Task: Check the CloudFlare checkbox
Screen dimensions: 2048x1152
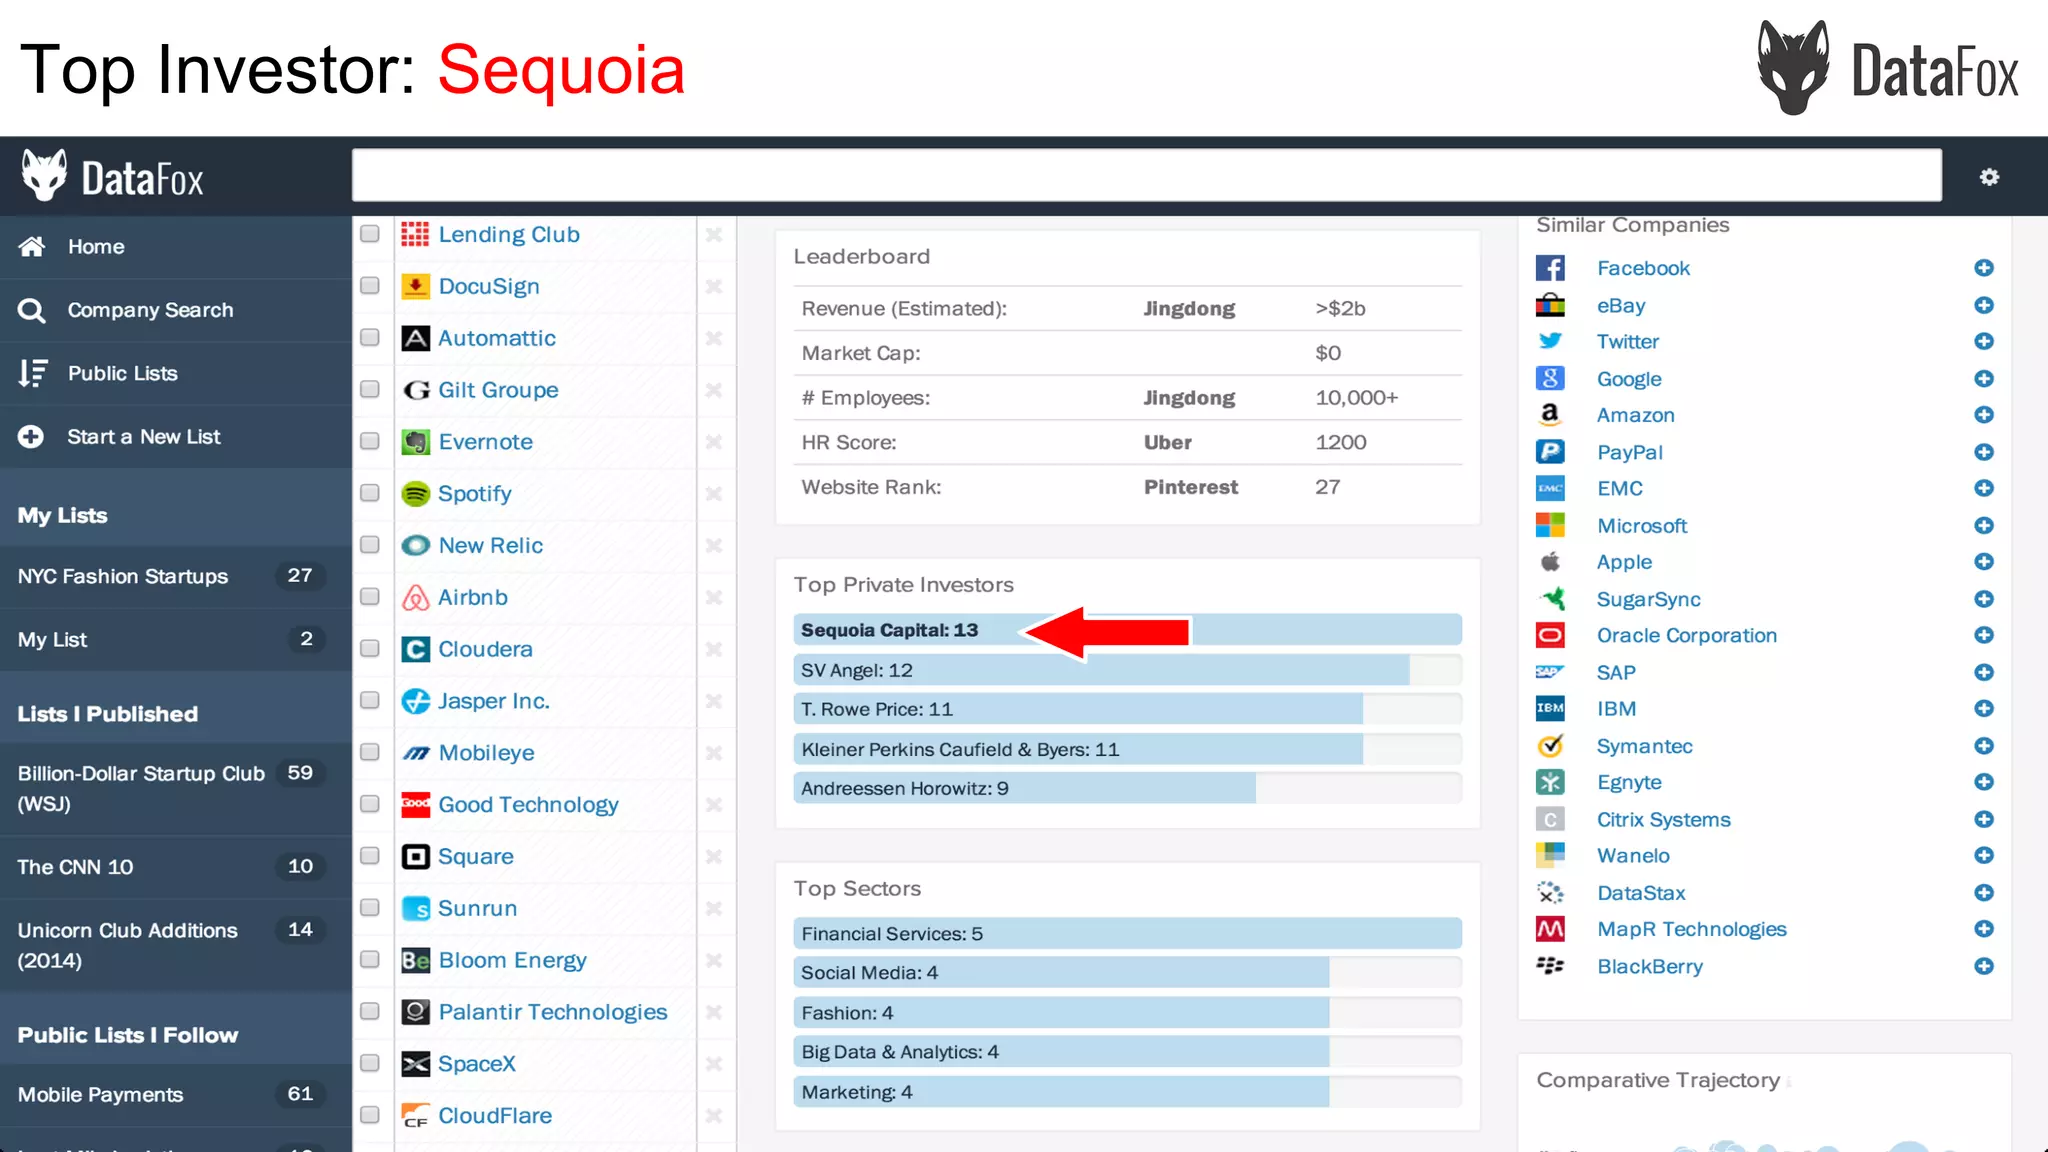Action: pos(370,1115)
